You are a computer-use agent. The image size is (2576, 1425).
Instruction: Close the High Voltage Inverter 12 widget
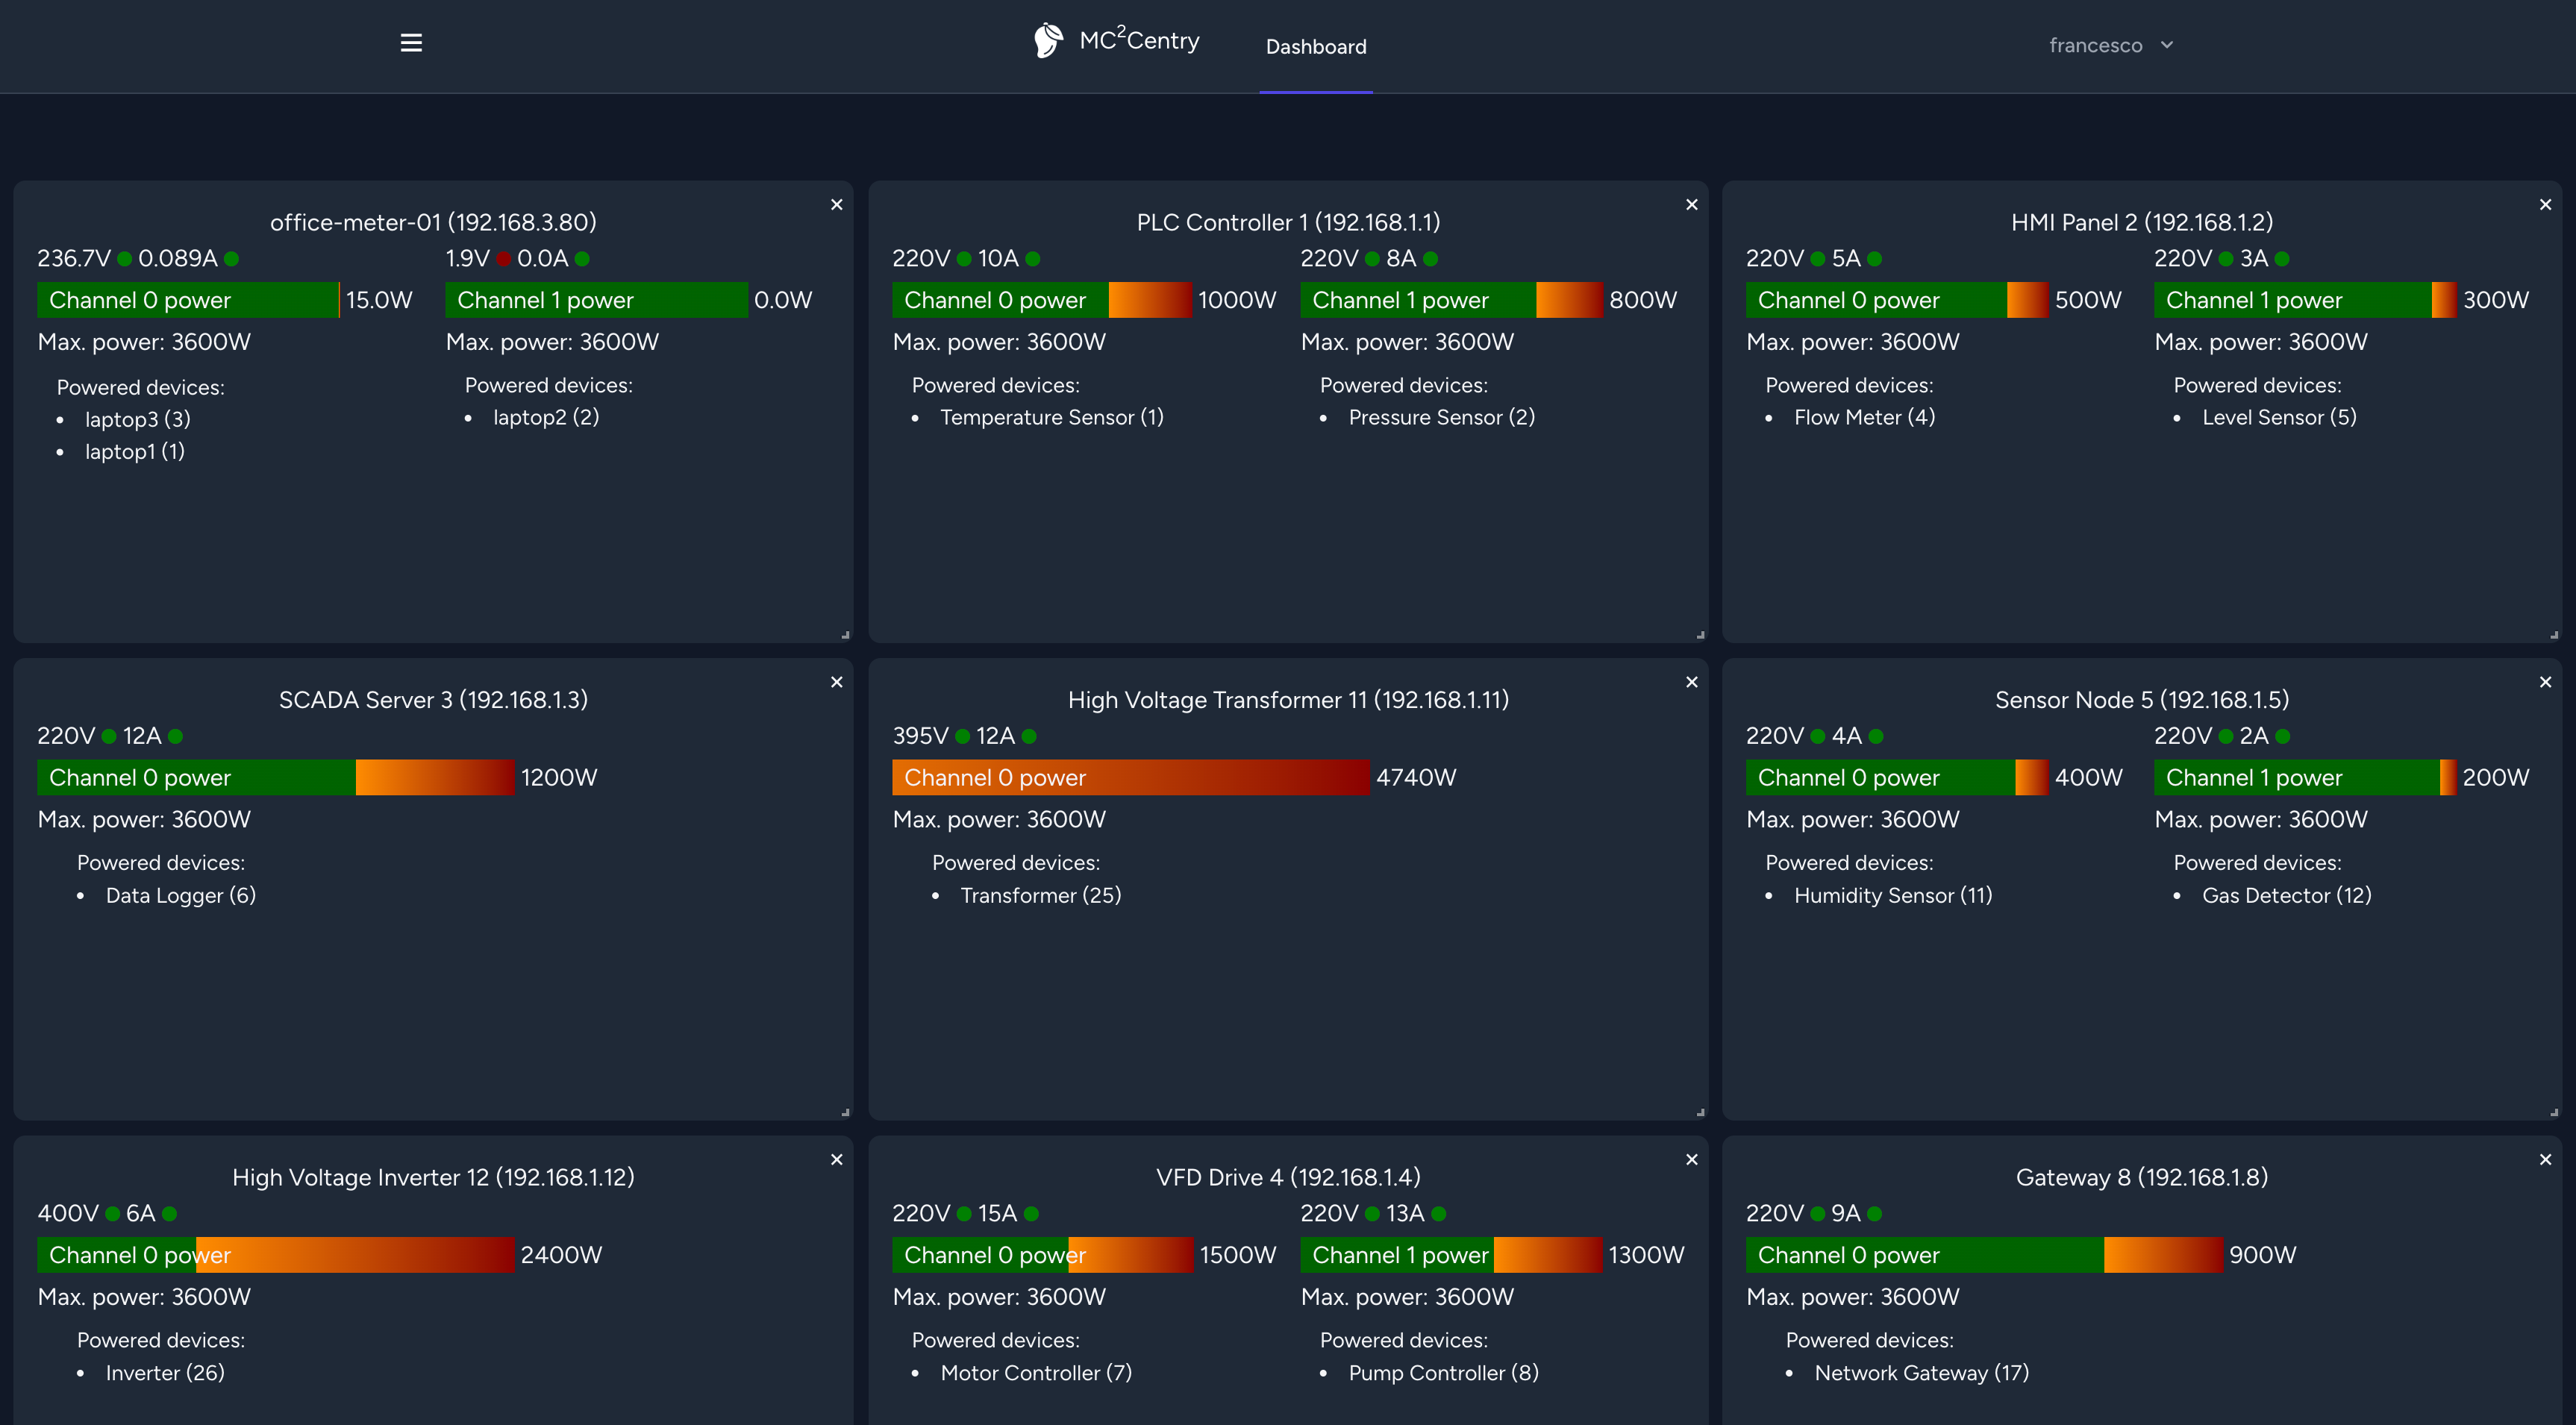click(x=837, y=1160)
